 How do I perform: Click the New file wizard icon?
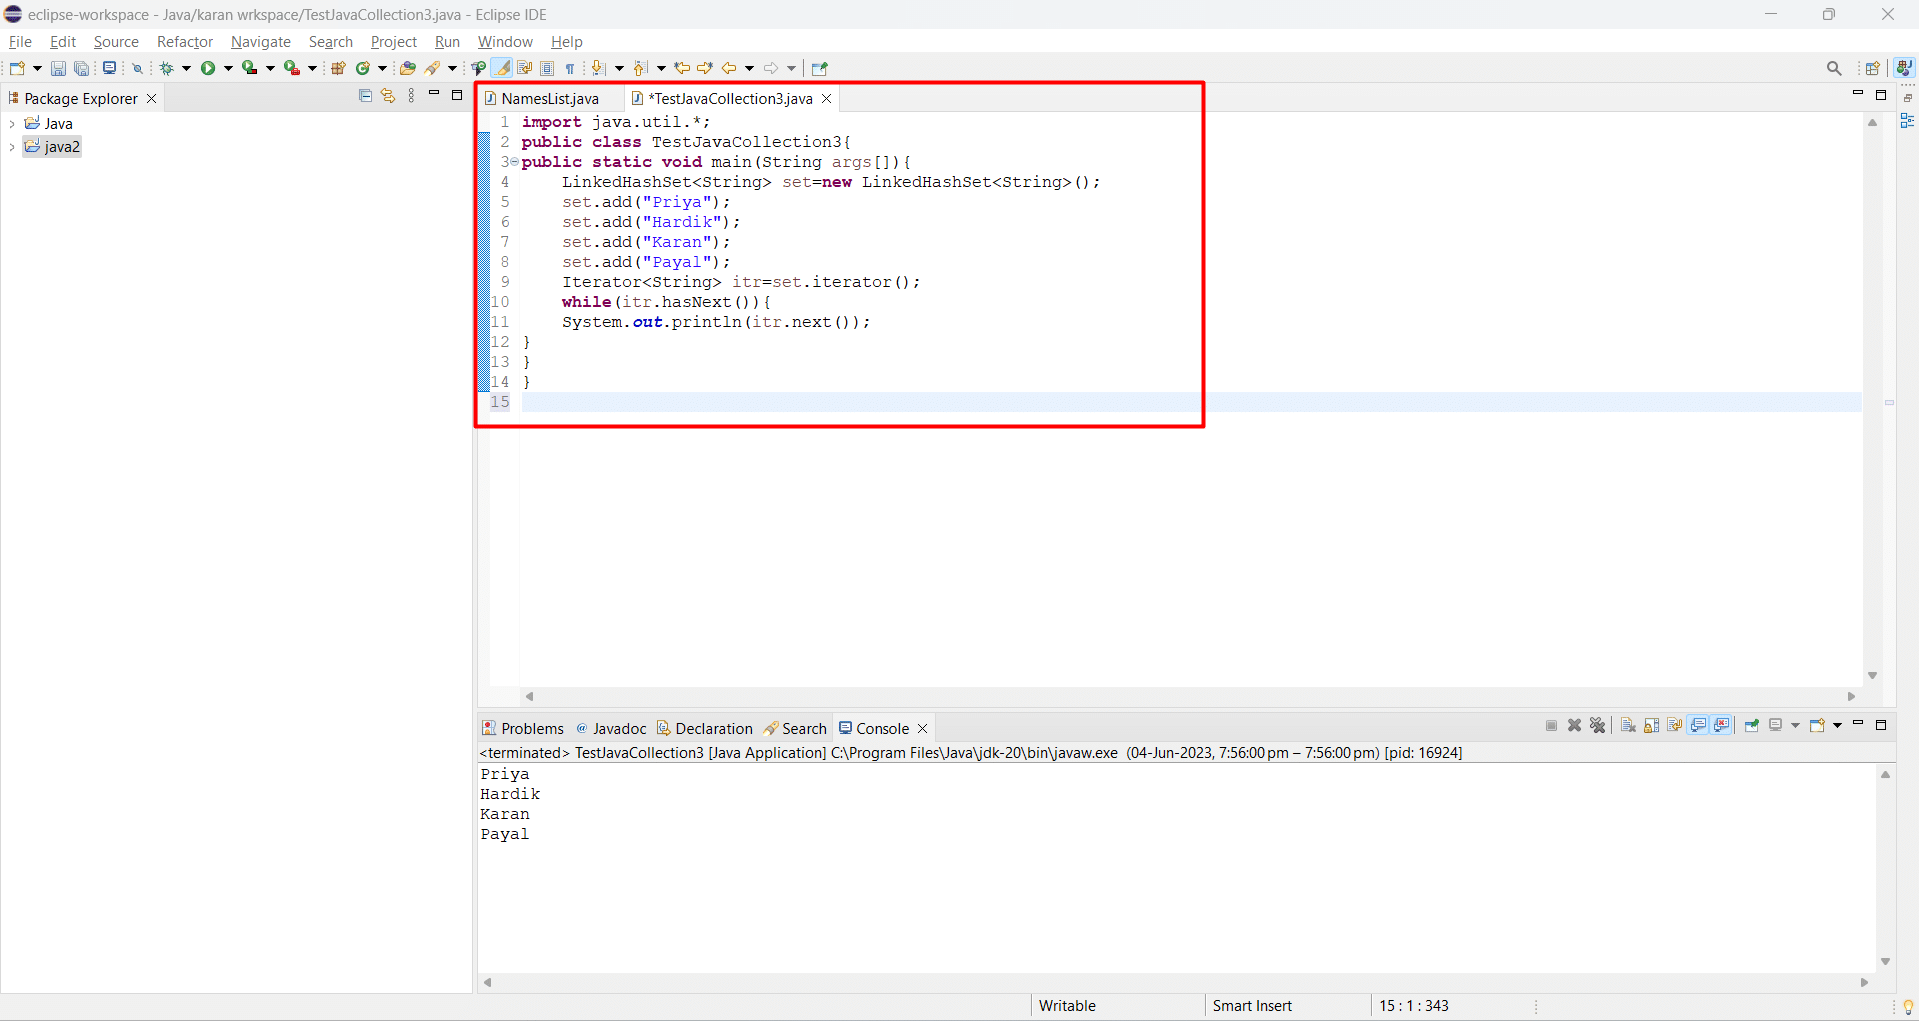click(x=17, y=68)
